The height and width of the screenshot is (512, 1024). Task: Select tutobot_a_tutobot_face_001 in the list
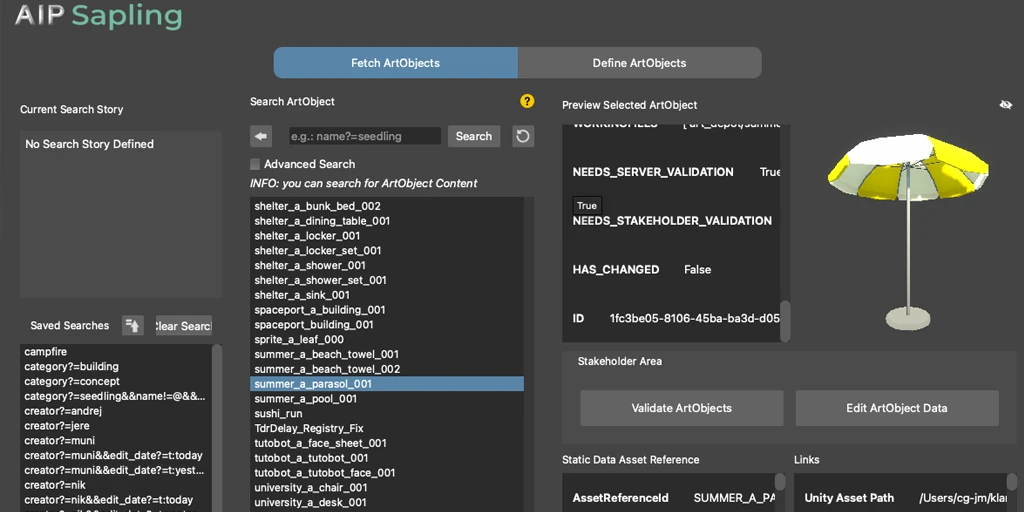pyautogui.click(x=387, y=473)
